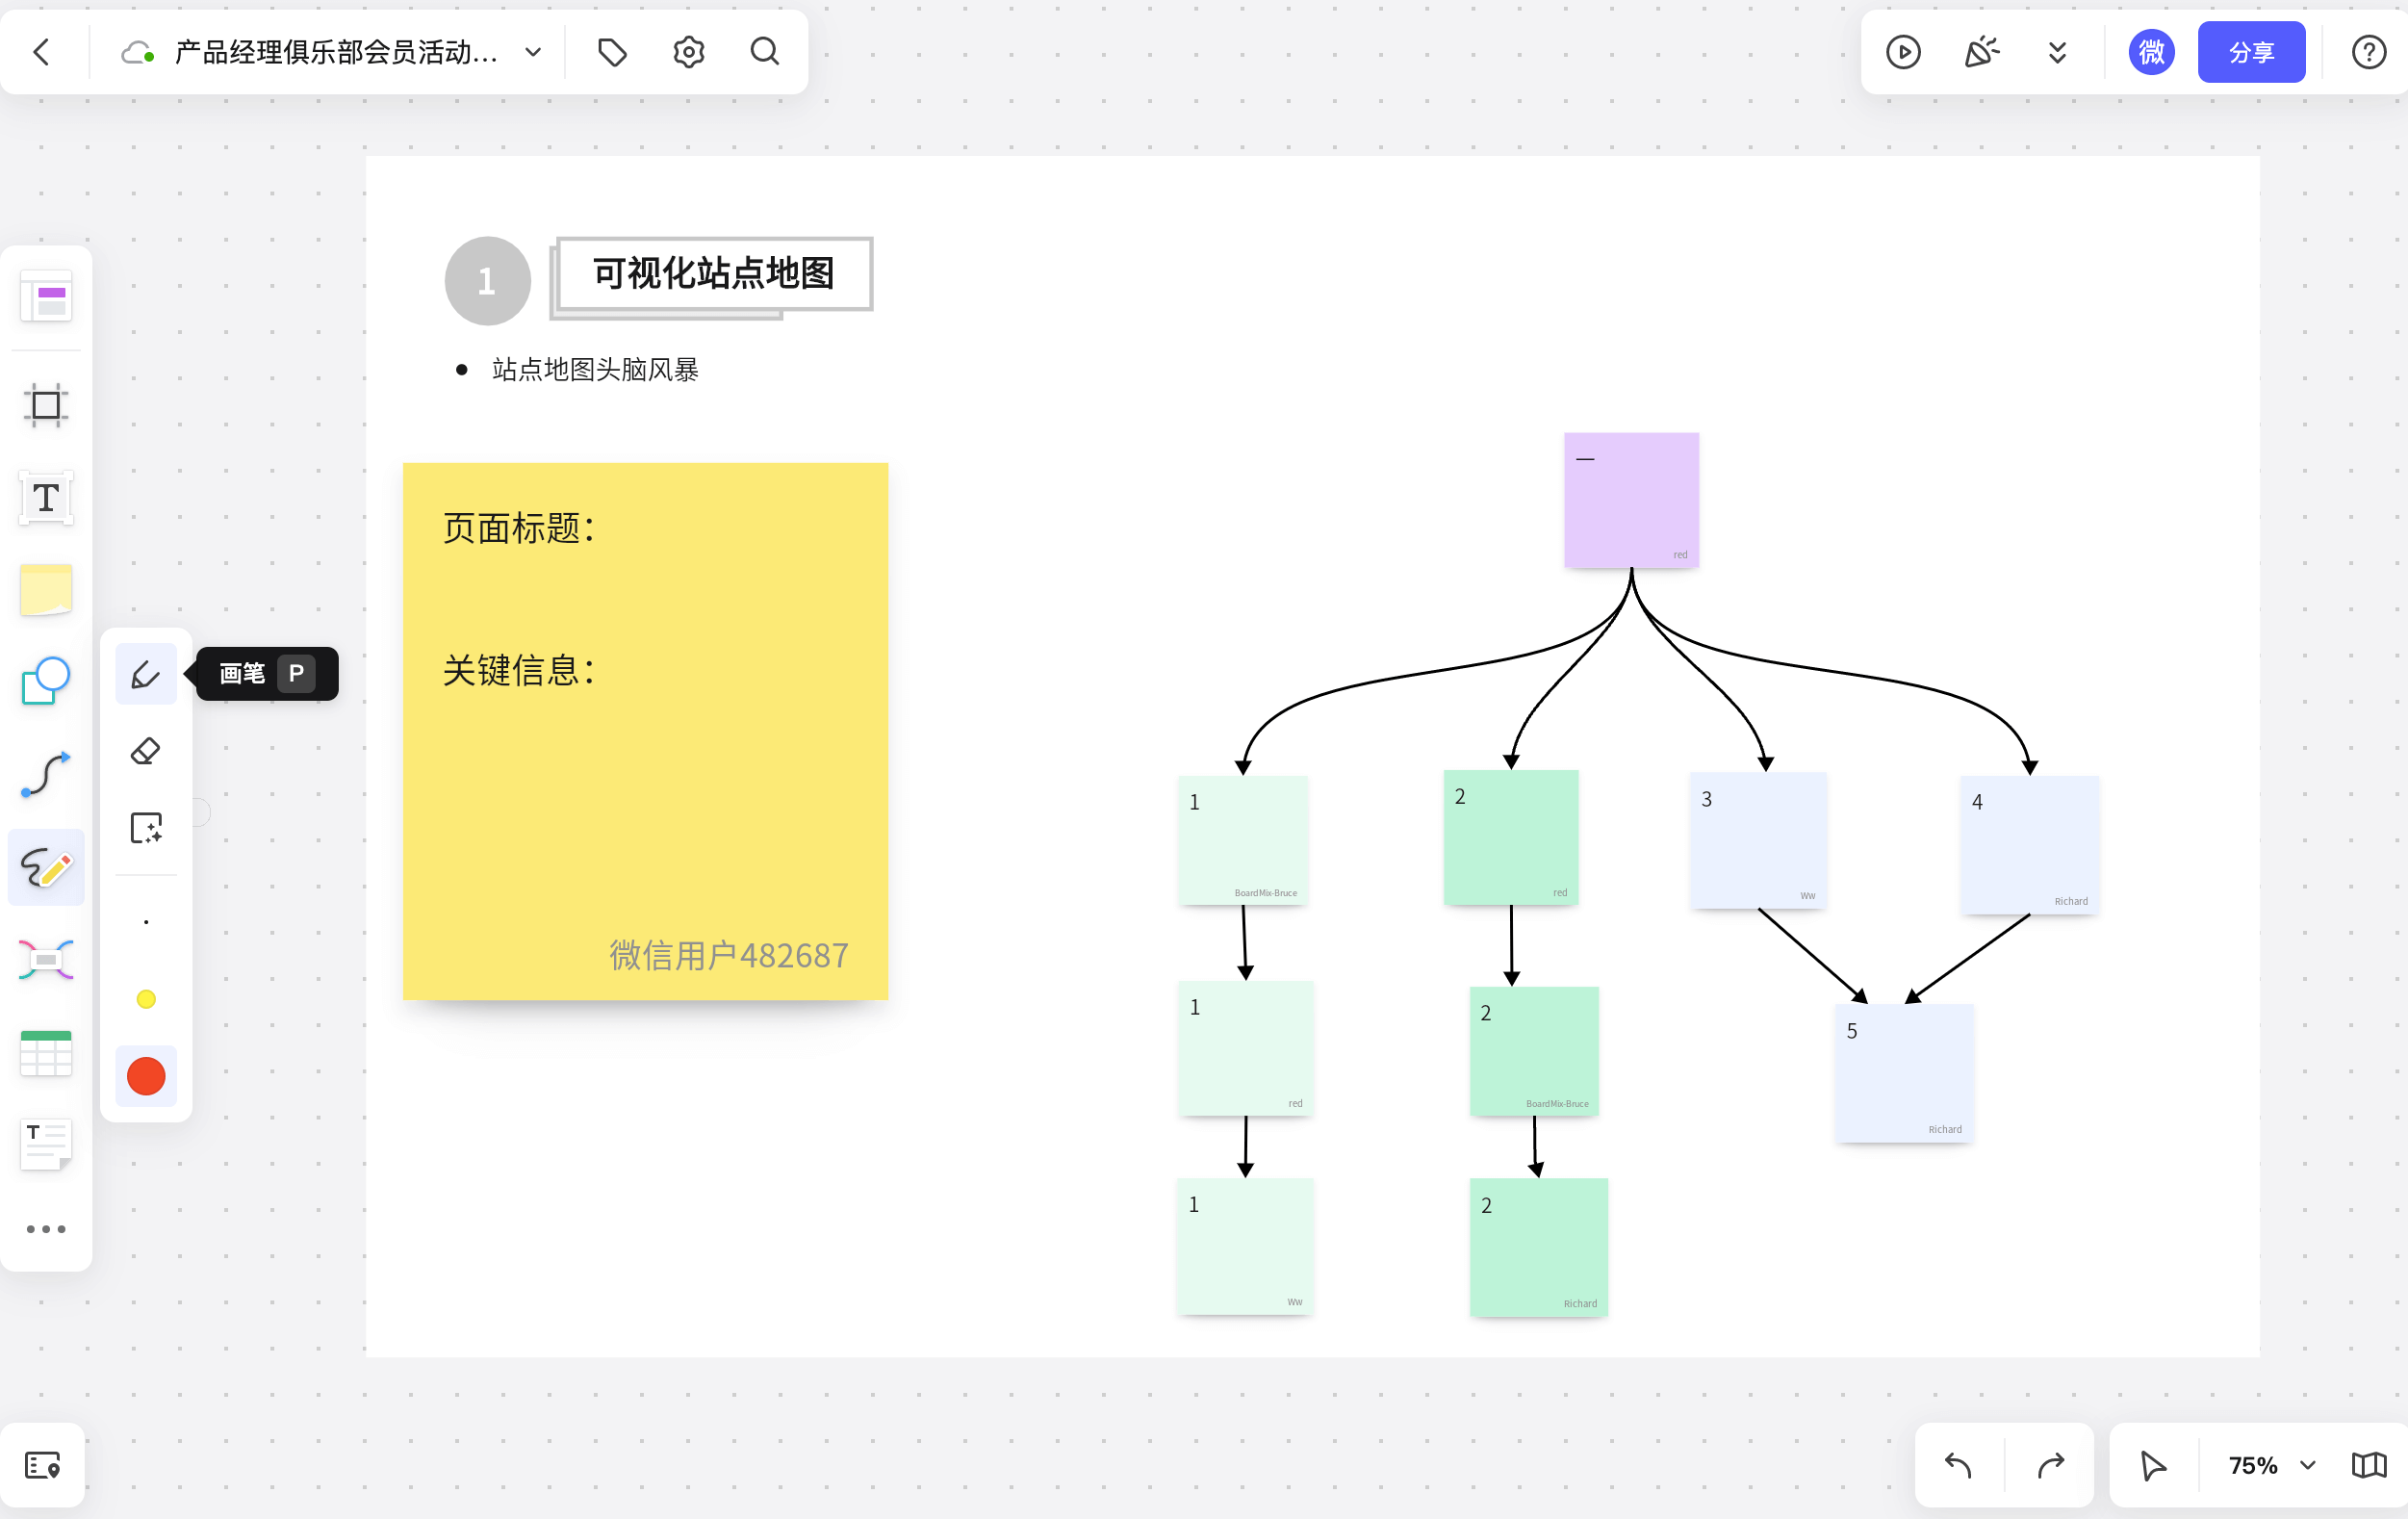Open the outline panel icon bottom-left

42,1465
